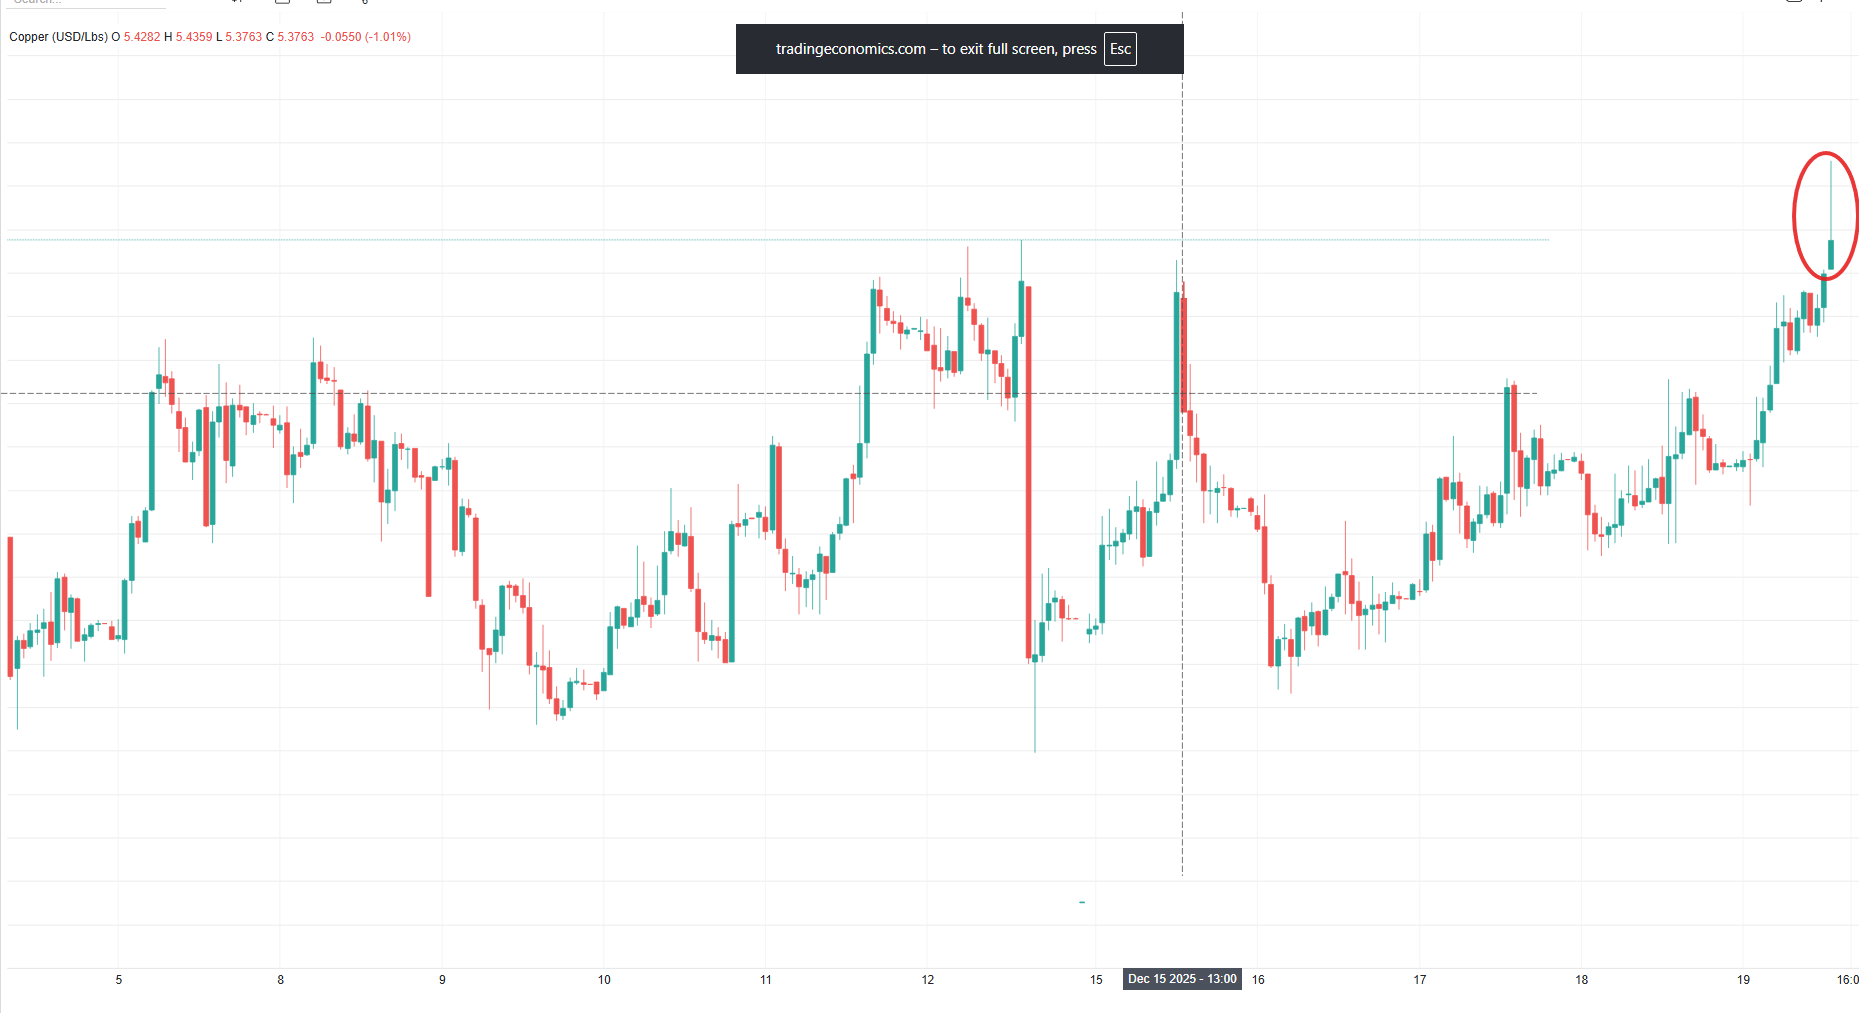Select date label 18 on the time axis
This screenshot has height=1013, width=1859.
point(1582,980)
